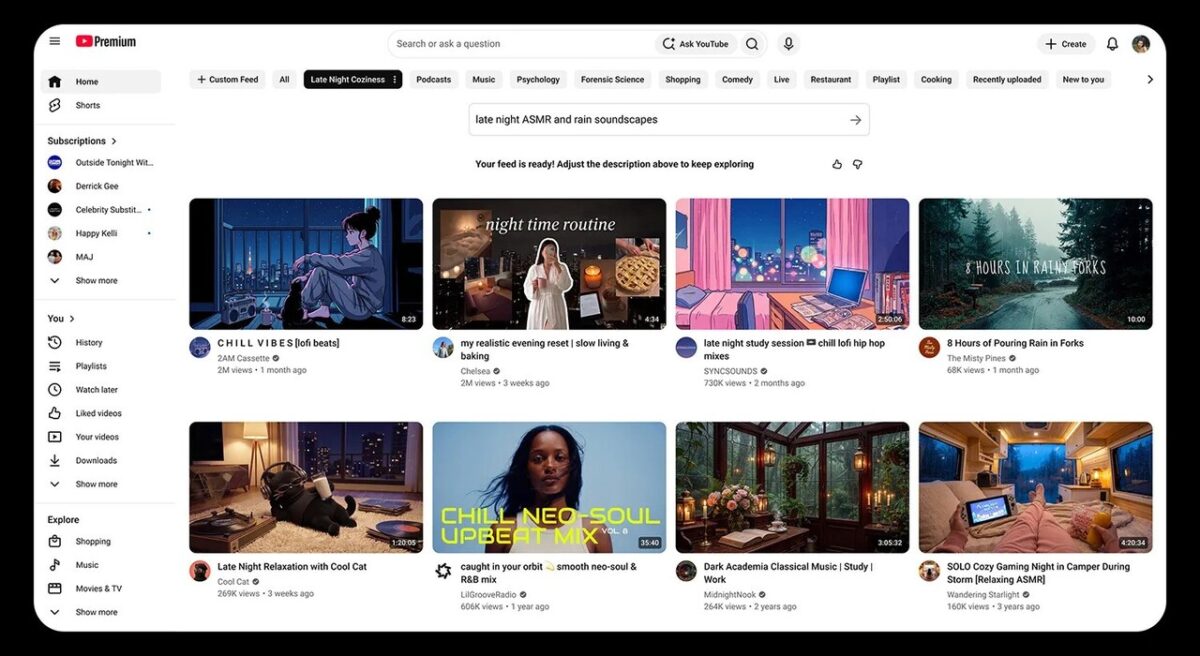Select the Shopping filter chip

(683, 79)
